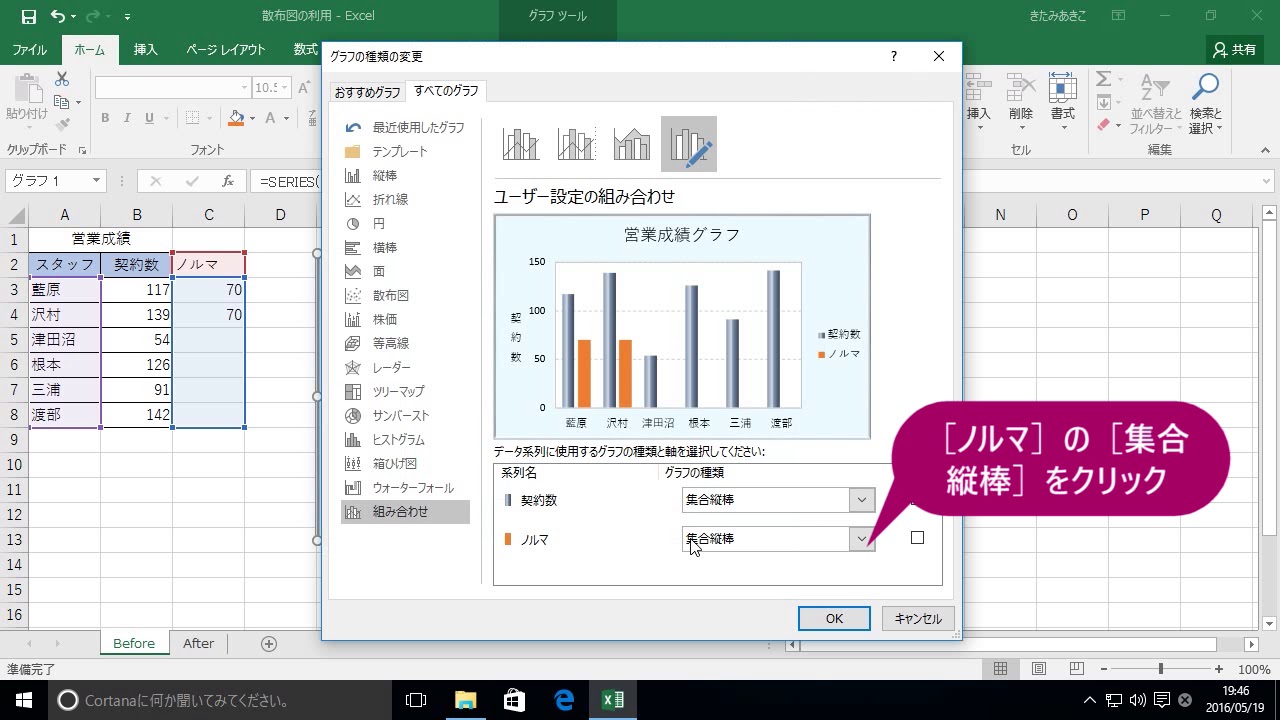Choose 散布図 scatter chart category
The height and width of the screenshot is (720, 1280).
point(405,296)
